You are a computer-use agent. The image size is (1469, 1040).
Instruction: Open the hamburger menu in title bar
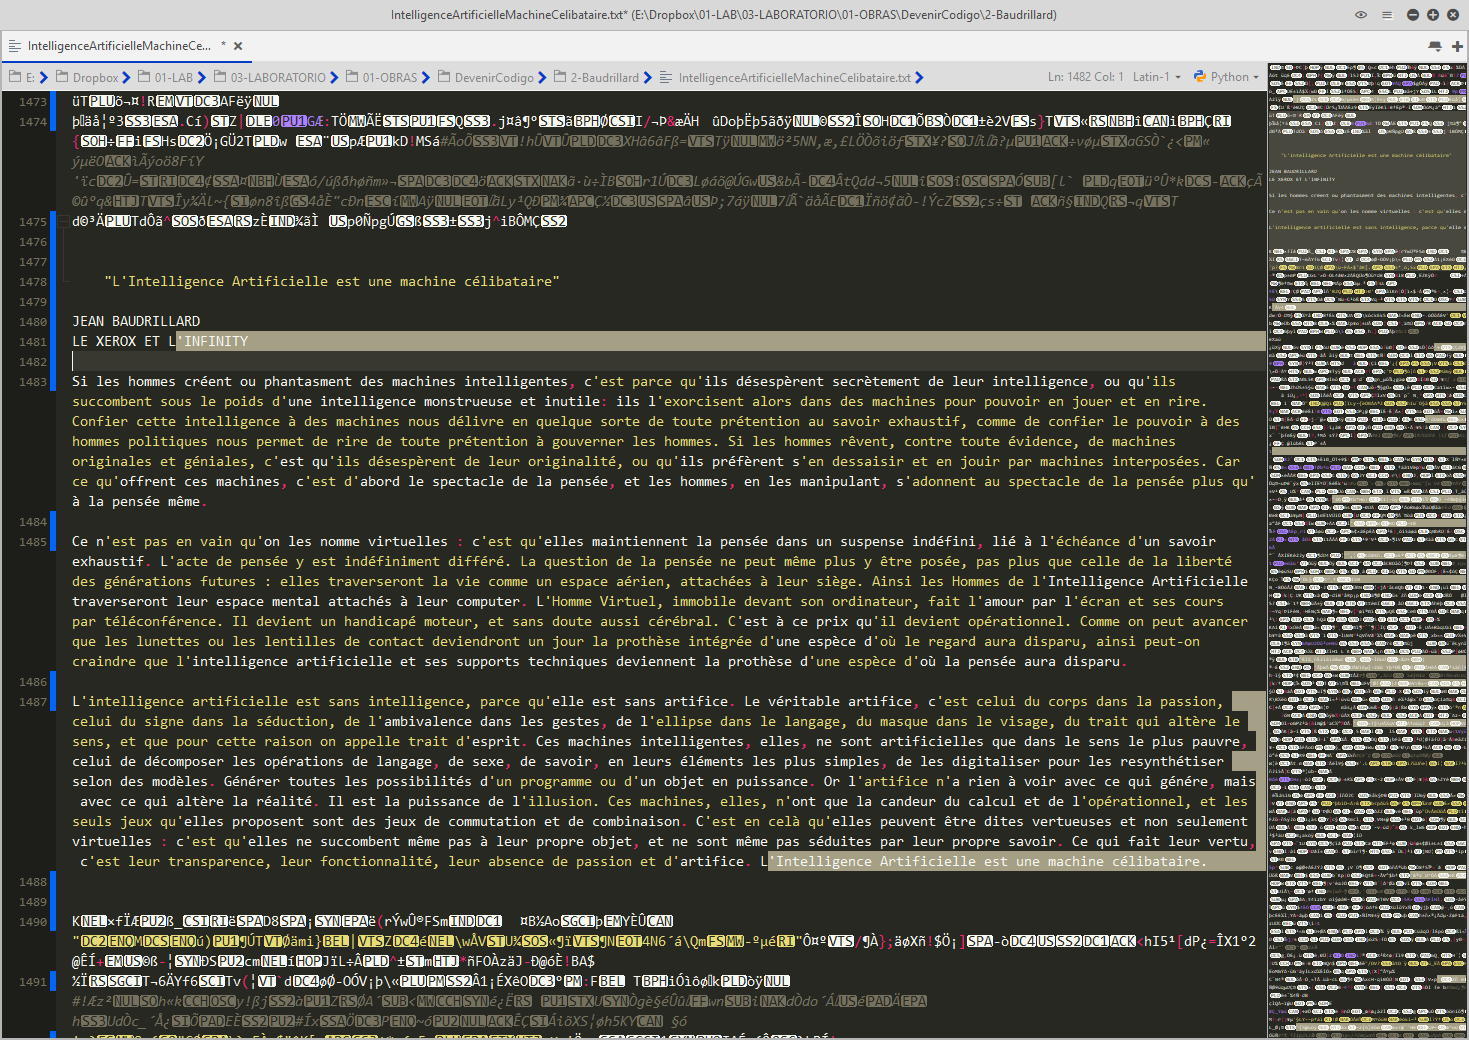point(1386,15)
